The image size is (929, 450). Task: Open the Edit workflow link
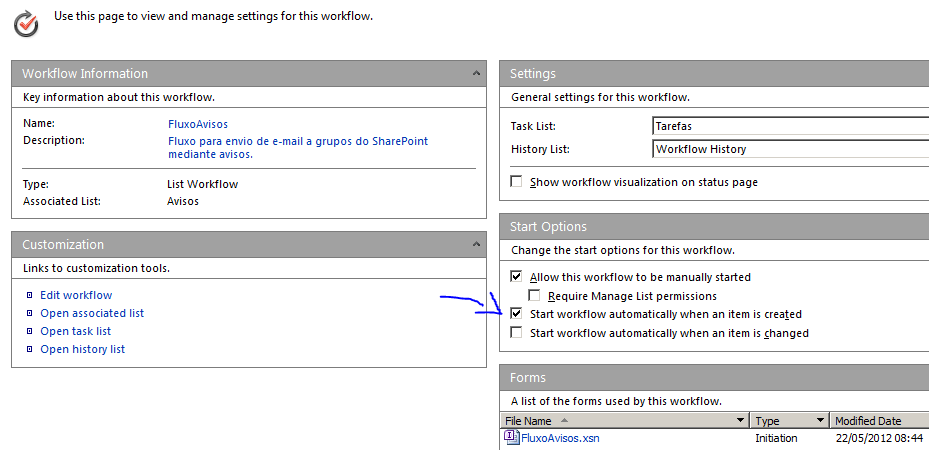[x=76, y=295]
